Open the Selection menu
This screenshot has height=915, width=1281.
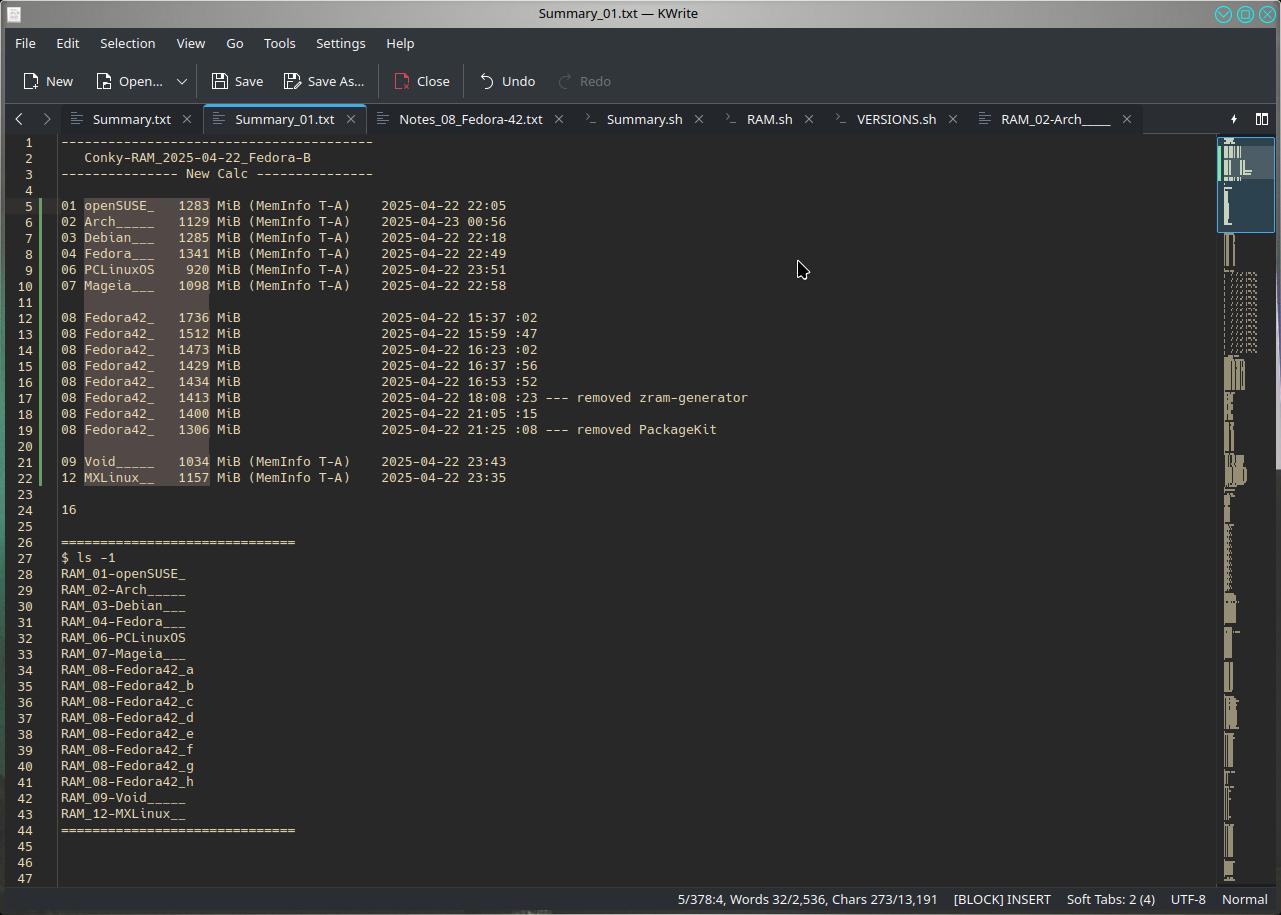pyautogui.click(x=127, y=43)
